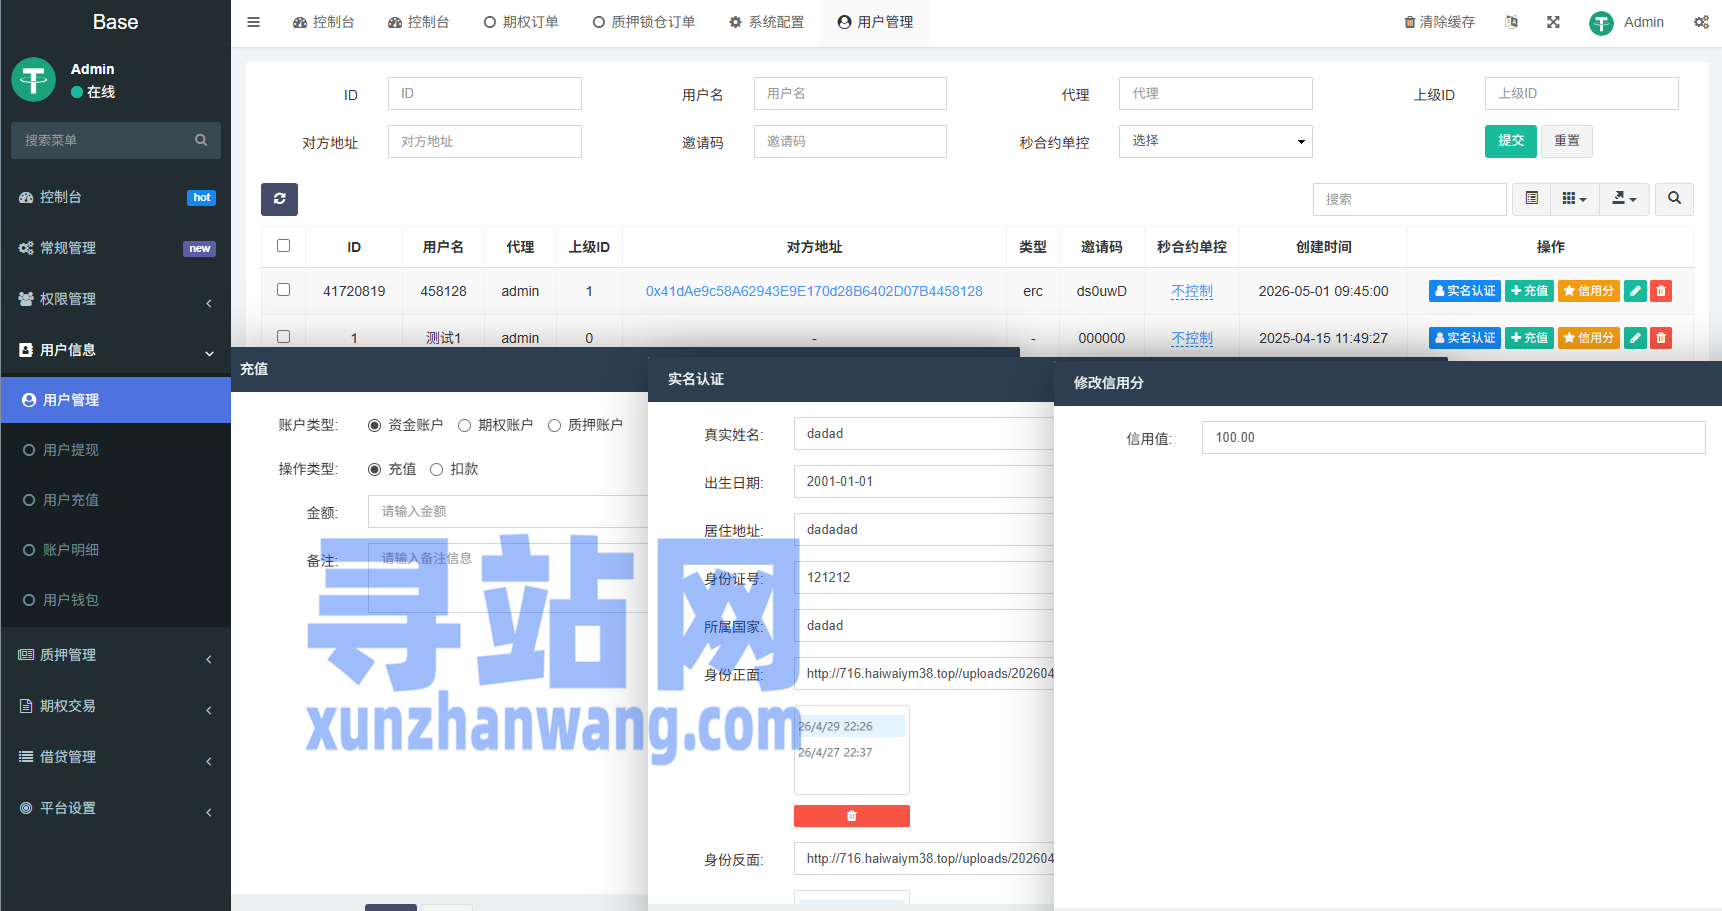Switch to 质押锁仓订单 tab
Screen dimensions: 1722x911
[644, 22]
